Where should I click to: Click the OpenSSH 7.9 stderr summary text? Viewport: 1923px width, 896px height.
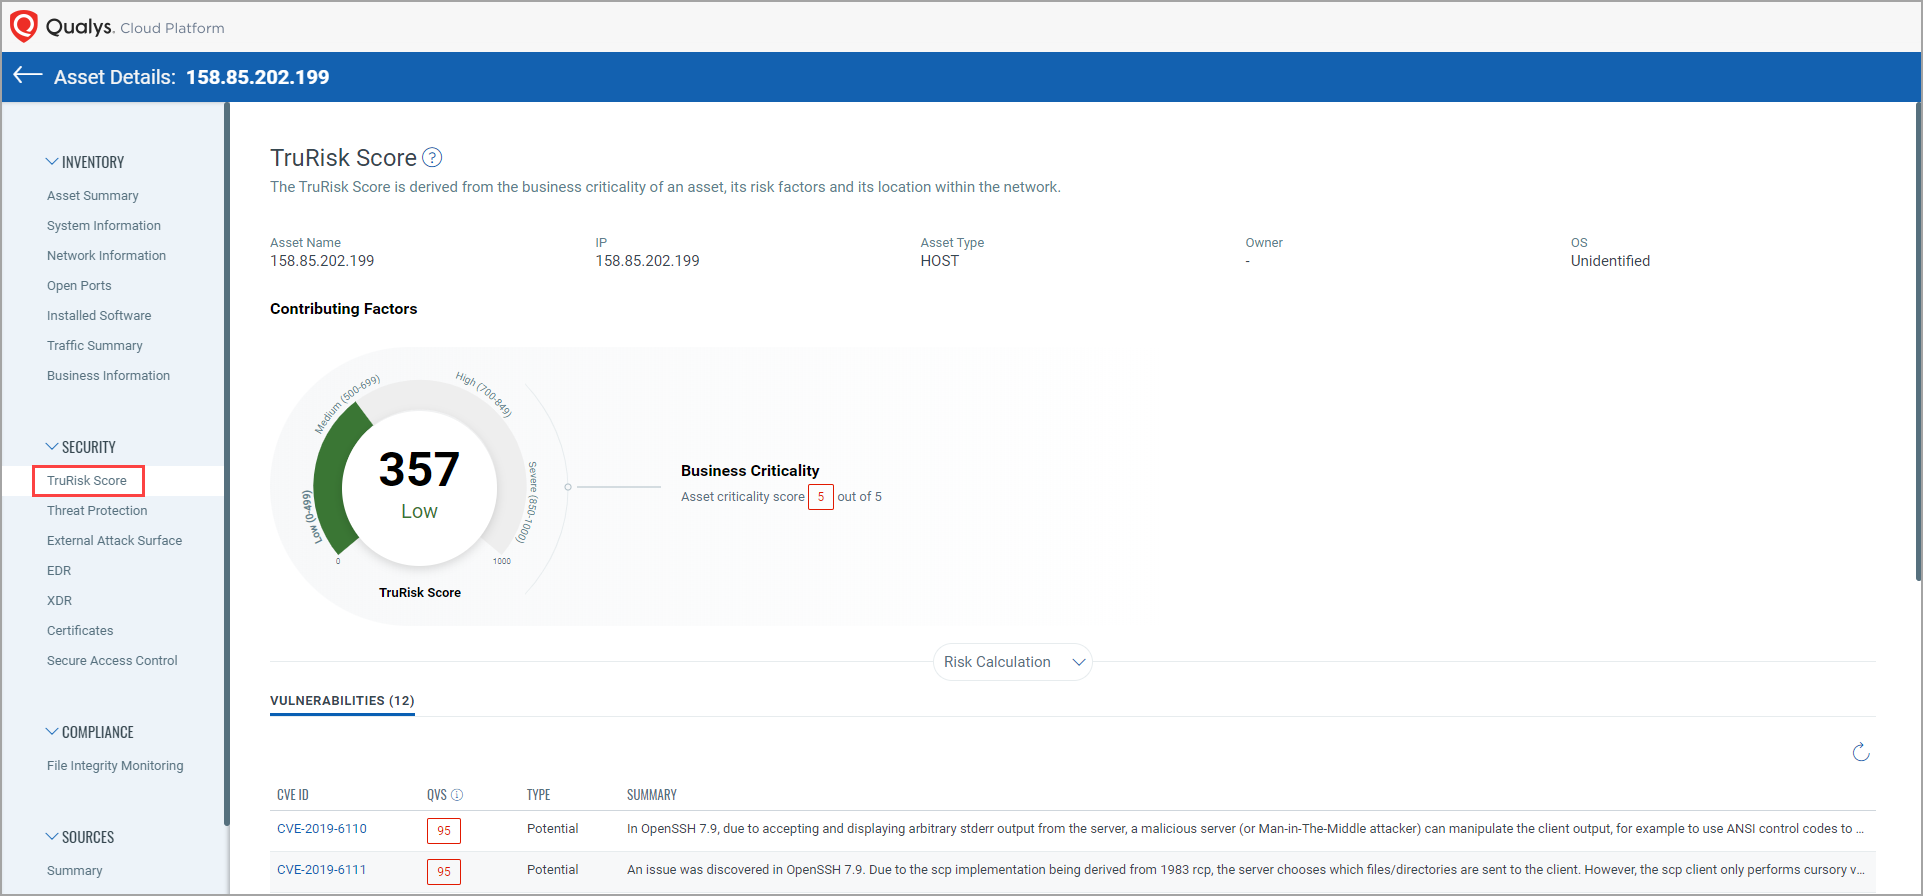point(1245,829)
